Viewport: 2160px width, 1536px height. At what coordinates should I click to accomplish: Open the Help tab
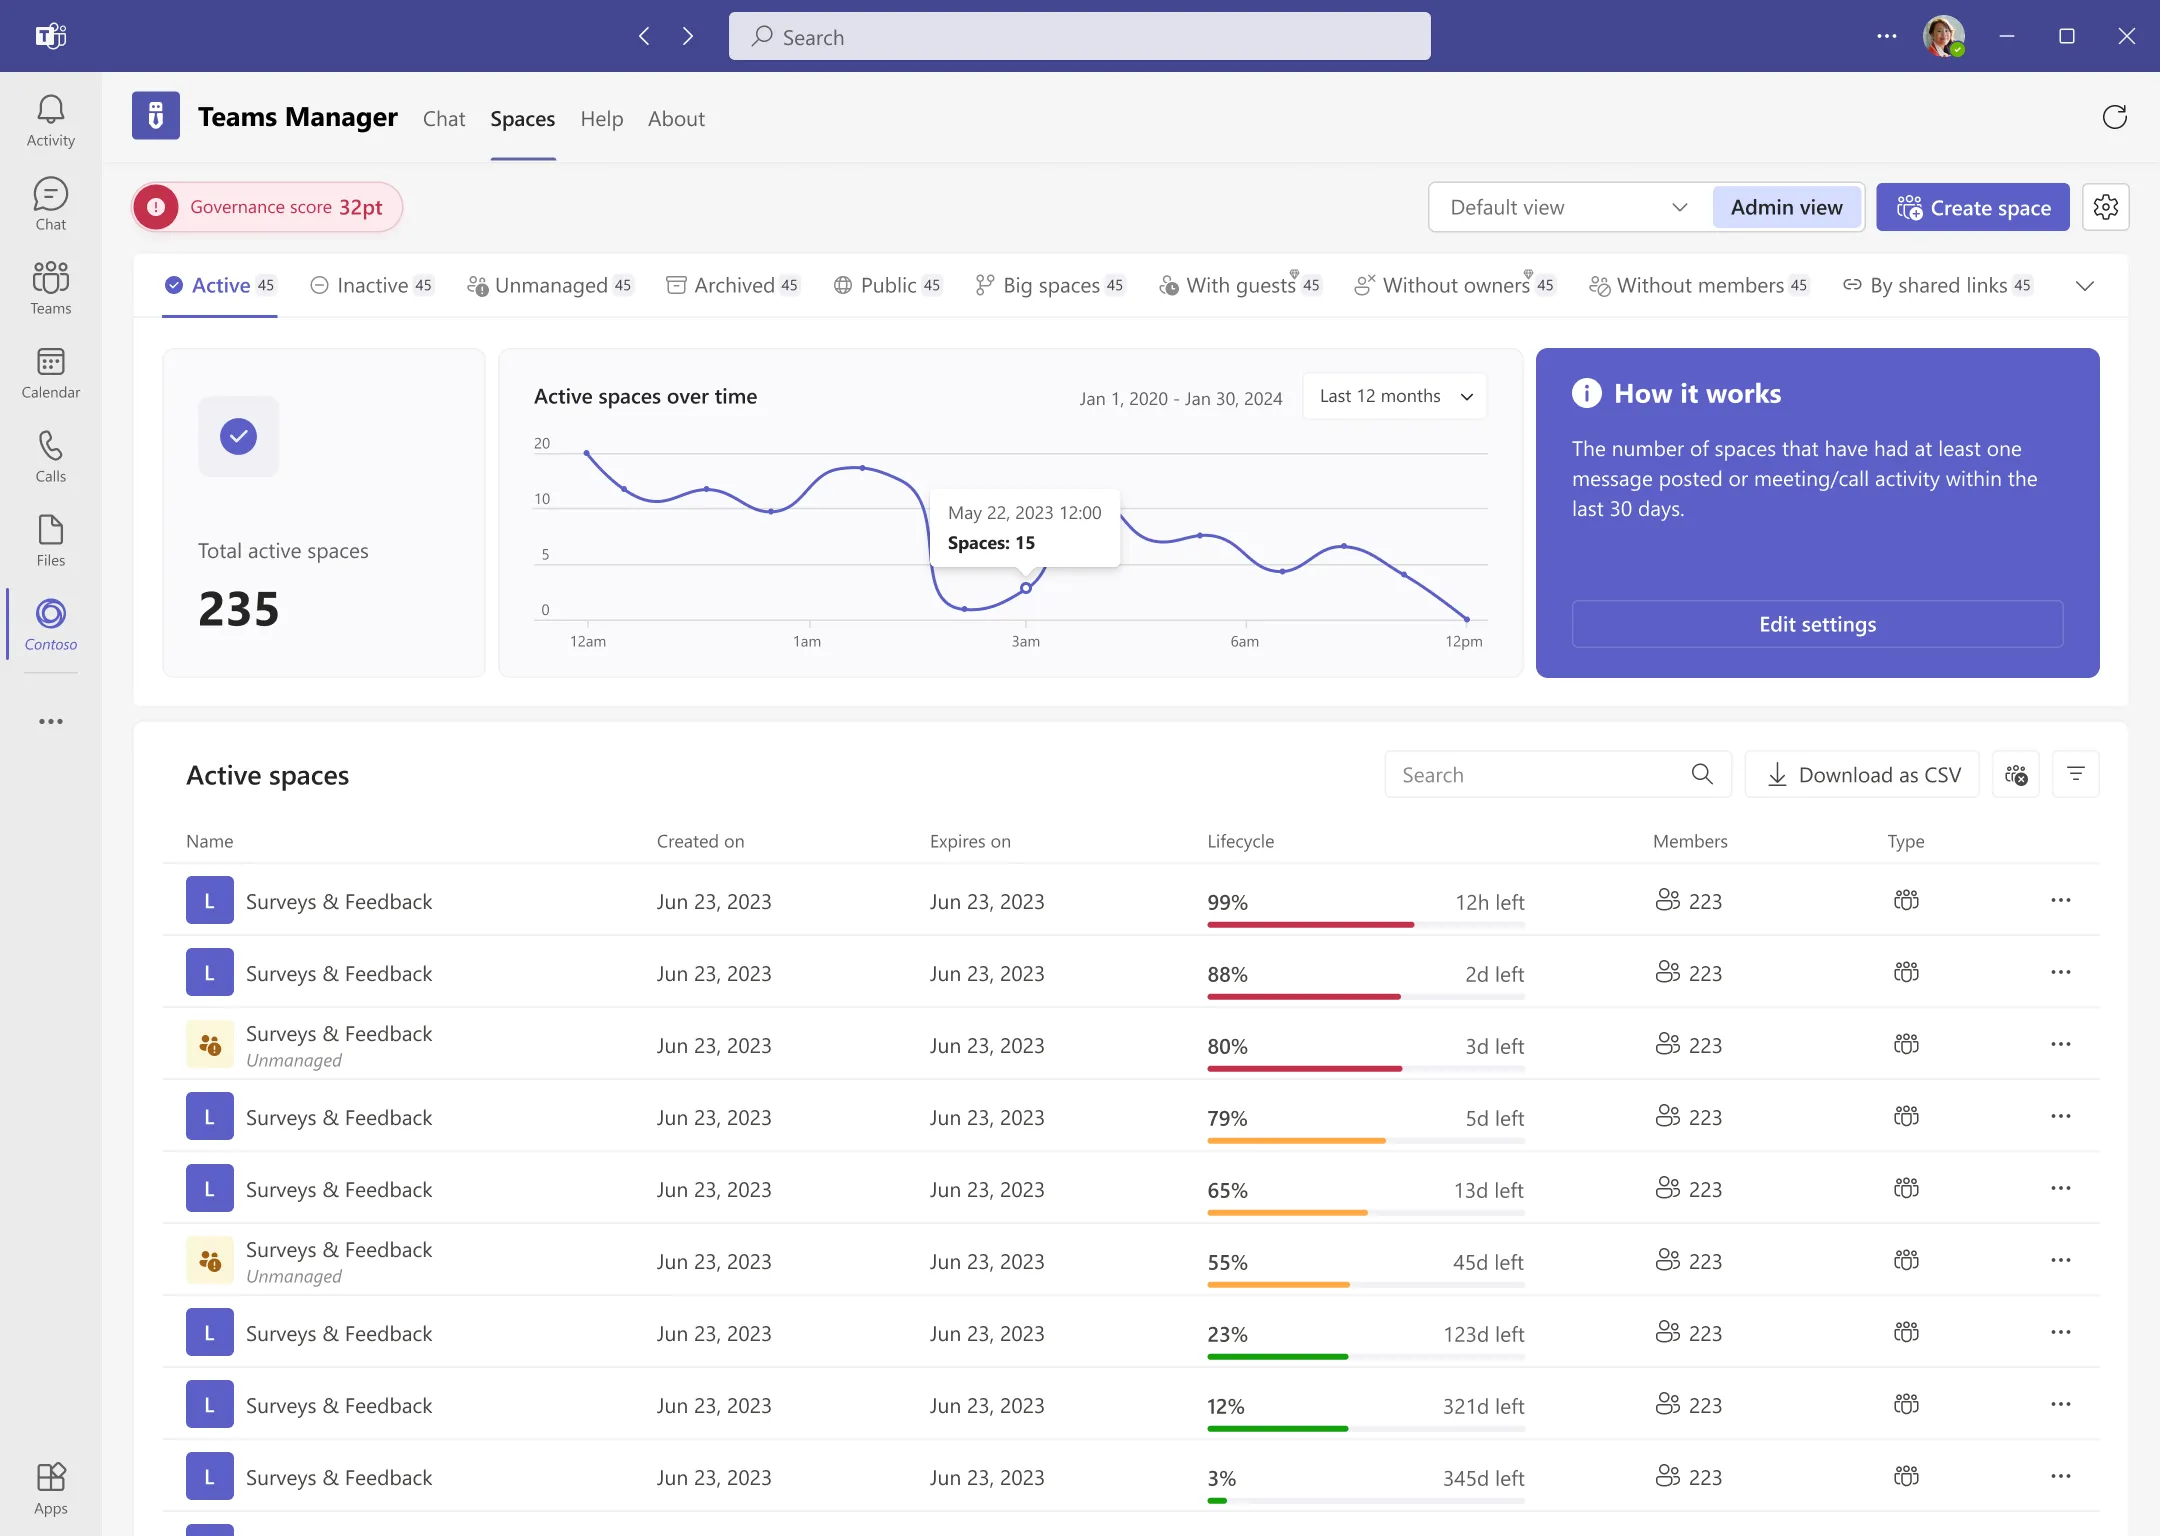602,119
